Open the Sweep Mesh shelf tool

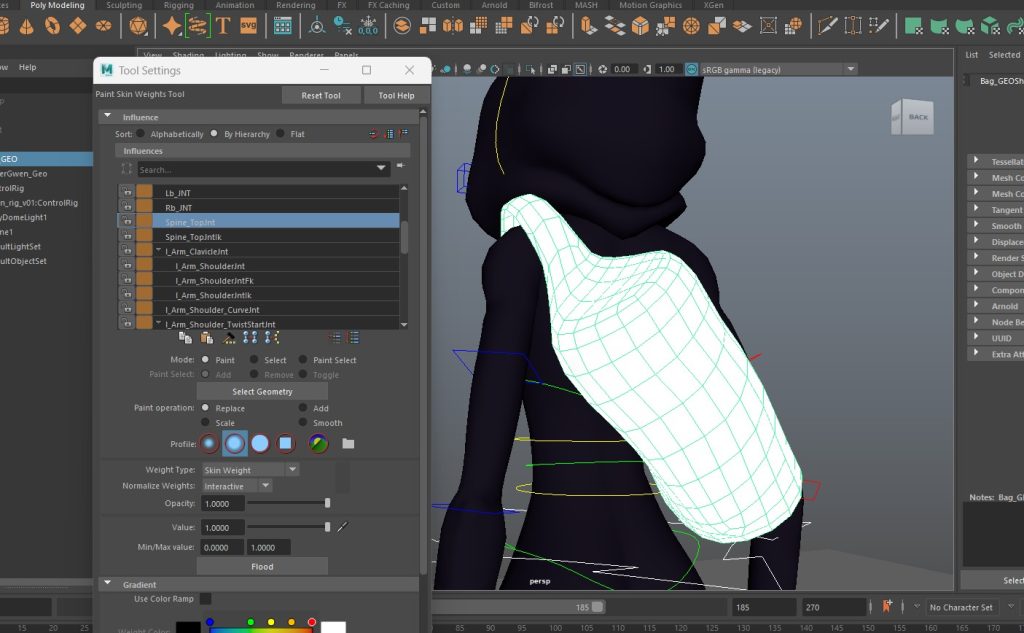point(197,26)
